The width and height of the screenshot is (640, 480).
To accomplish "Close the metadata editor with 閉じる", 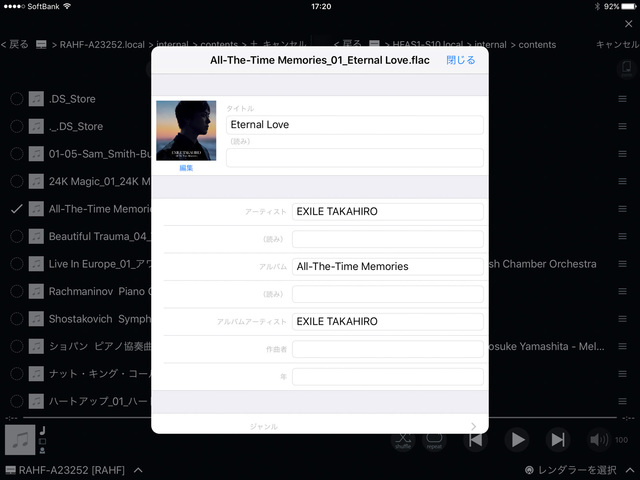I will coord(460,60).
